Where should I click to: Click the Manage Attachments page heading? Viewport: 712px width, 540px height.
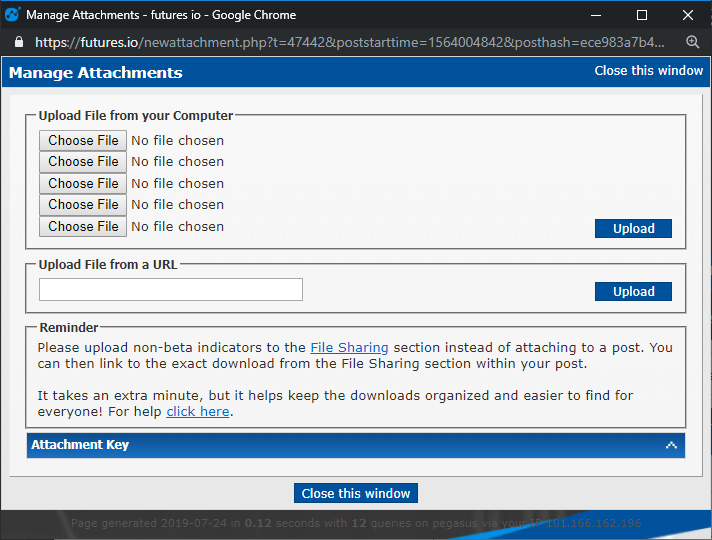point(96,73)
